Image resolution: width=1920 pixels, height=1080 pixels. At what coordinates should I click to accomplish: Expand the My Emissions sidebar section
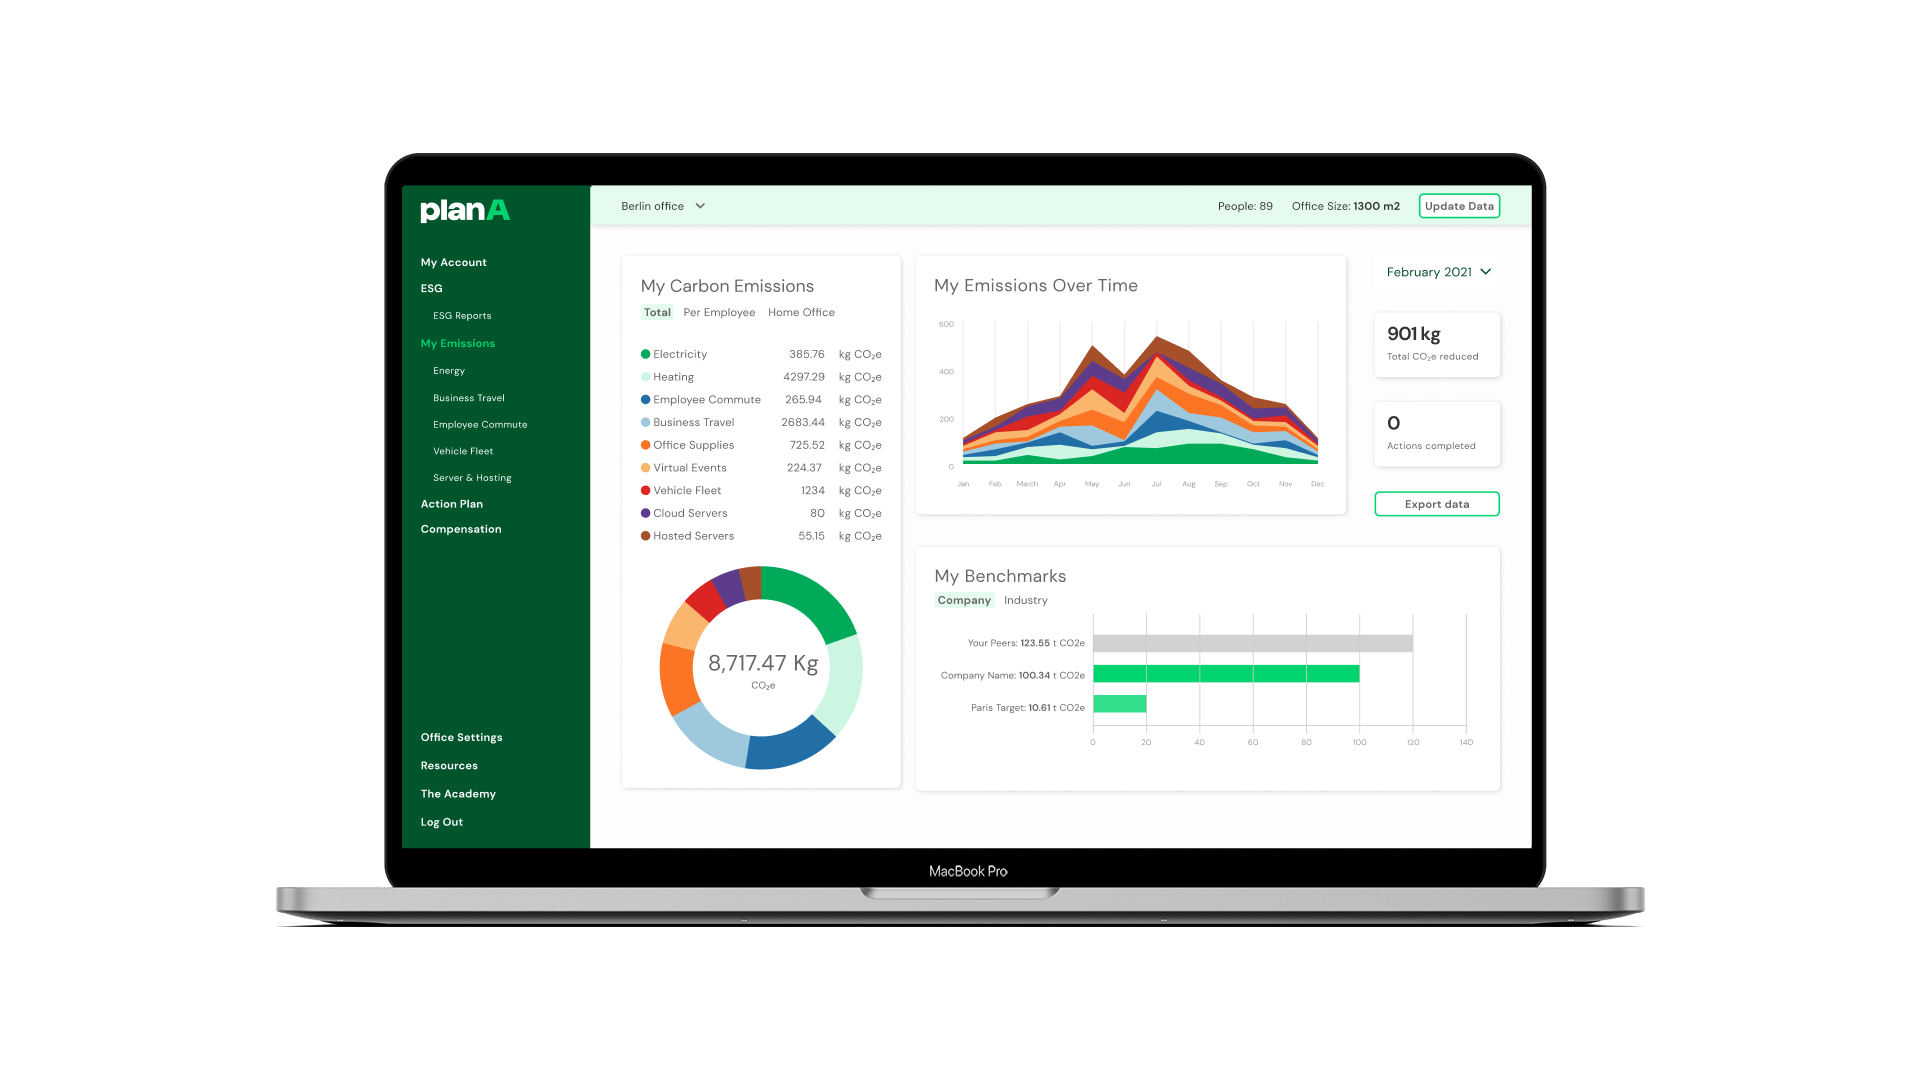pos(457,343)
